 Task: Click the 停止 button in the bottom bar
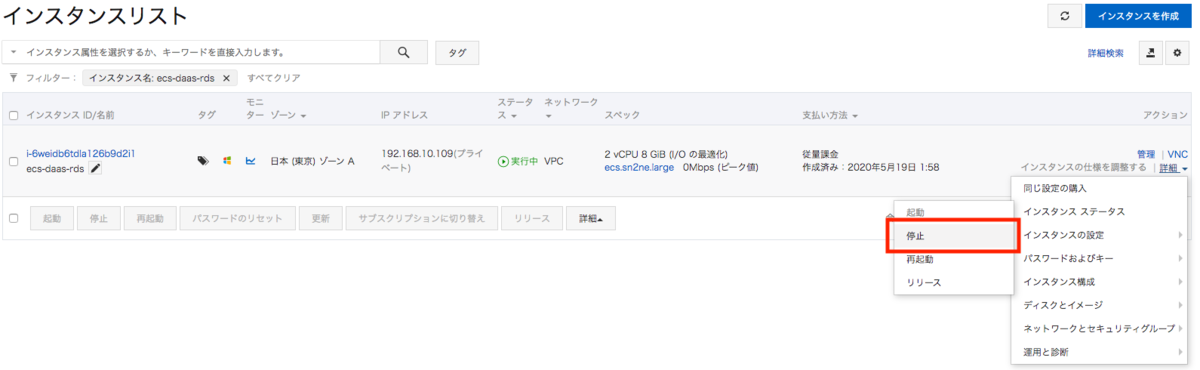point(99,218)
